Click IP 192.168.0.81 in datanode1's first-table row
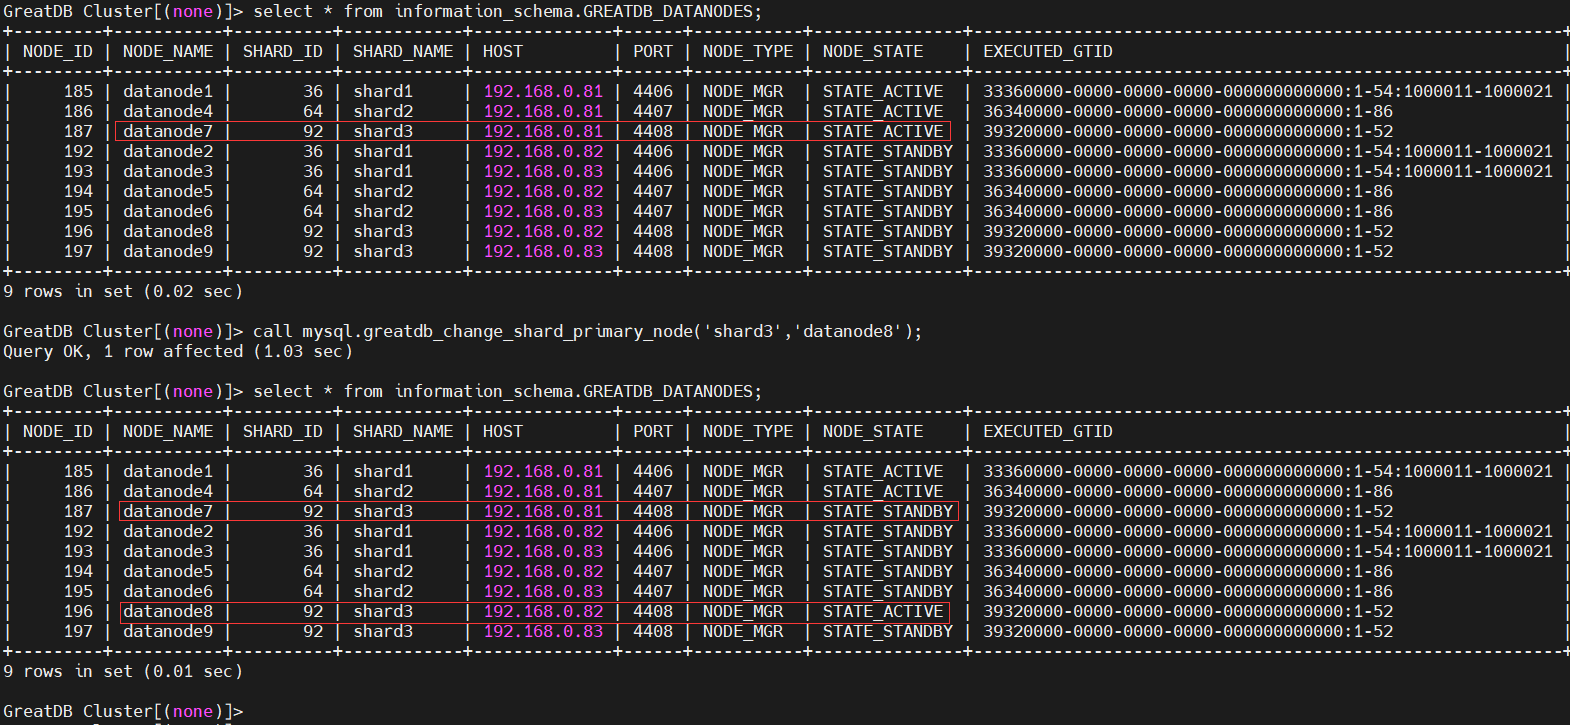This screenshot has width=1570, height=725. coord(543,91)
